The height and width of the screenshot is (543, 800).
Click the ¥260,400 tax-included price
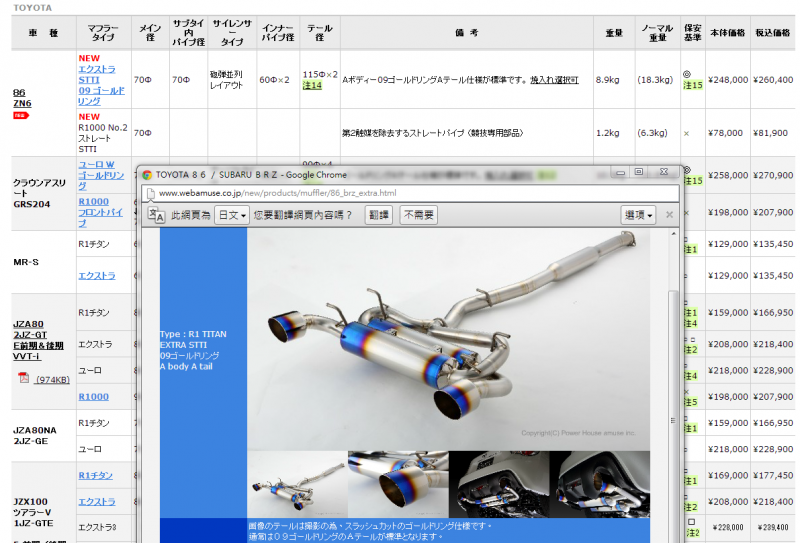(x=773, y=80)
